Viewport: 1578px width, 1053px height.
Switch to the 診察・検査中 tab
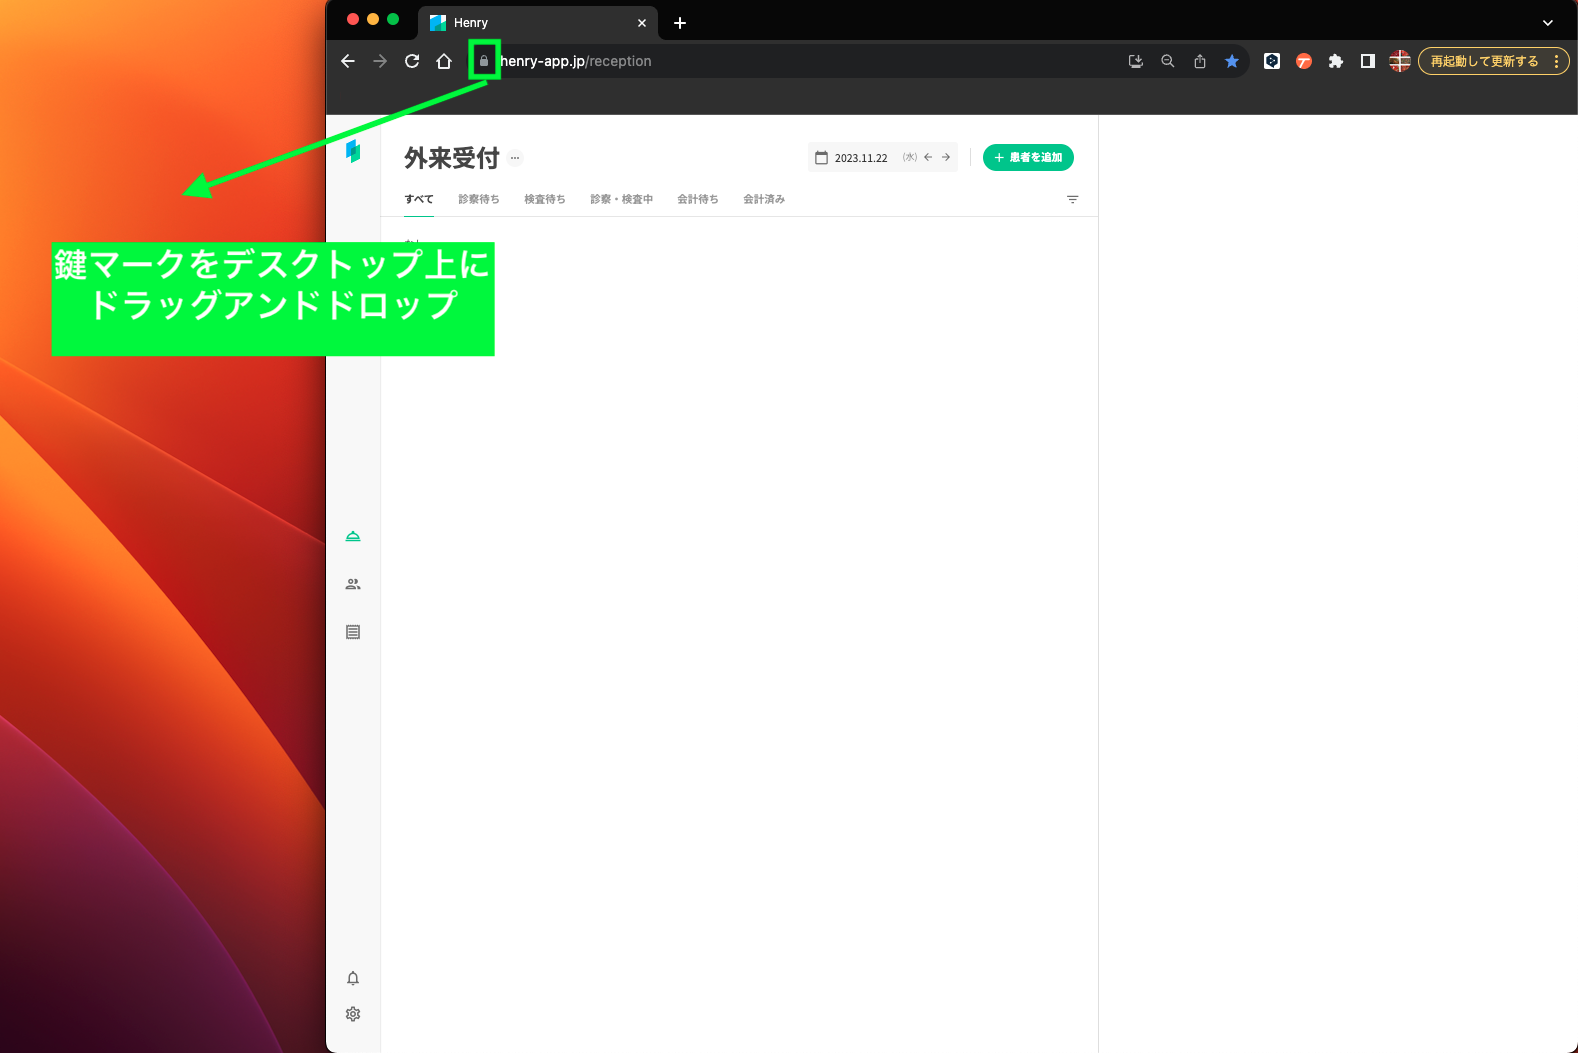[x=621, y=199]
